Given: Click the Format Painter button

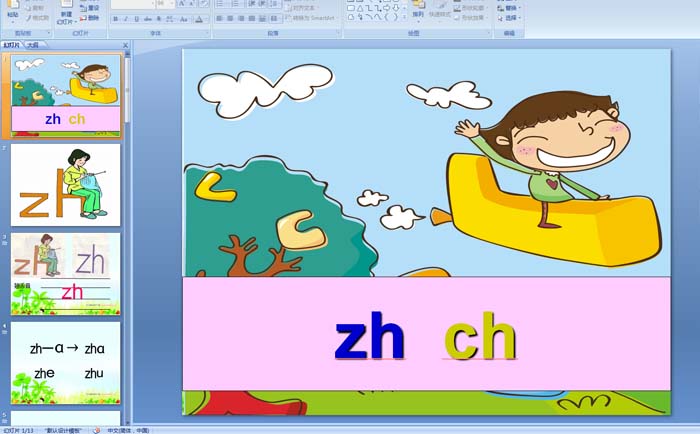Looking at the screenshot, I should pyautogui.click(x=36, y=18).
